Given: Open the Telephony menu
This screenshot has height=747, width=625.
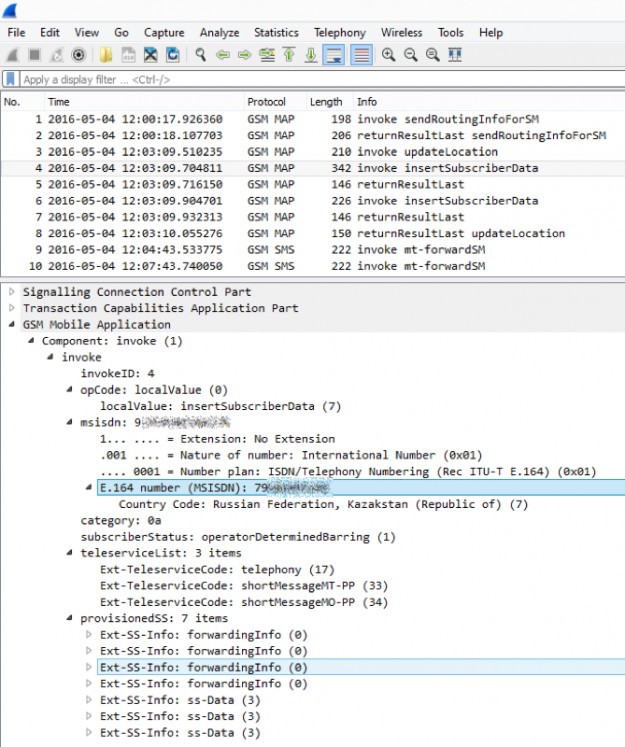Looking at the screenshot, I should [x=339, y=32].
